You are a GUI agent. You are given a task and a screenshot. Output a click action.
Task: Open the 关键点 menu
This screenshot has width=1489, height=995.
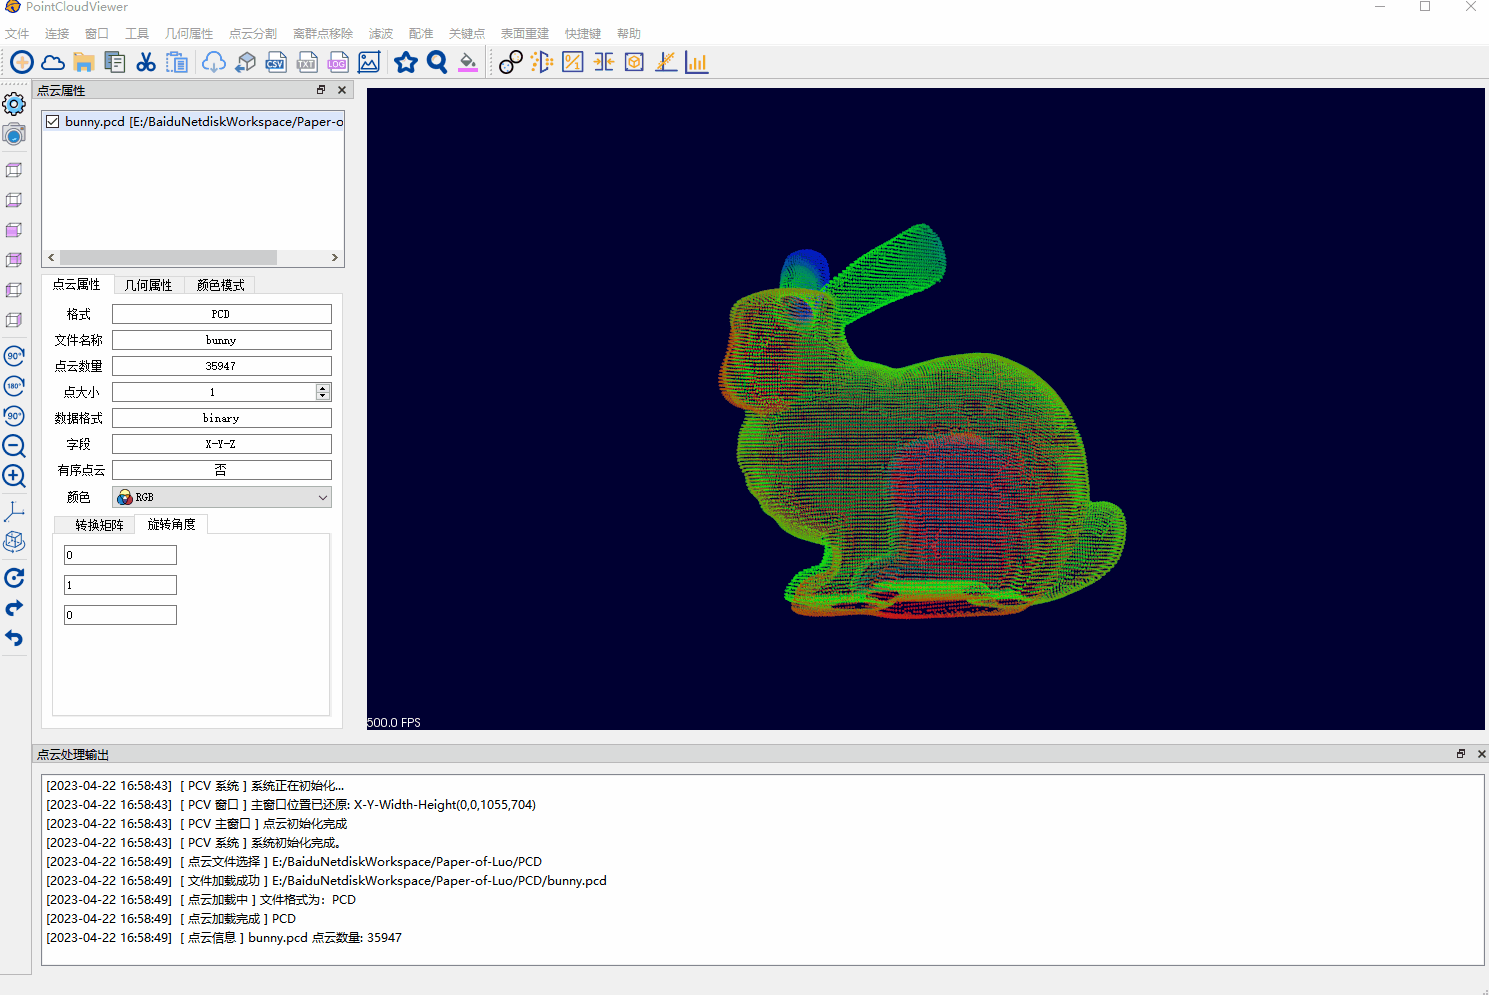pyautogui.click(x=467, y=34)
